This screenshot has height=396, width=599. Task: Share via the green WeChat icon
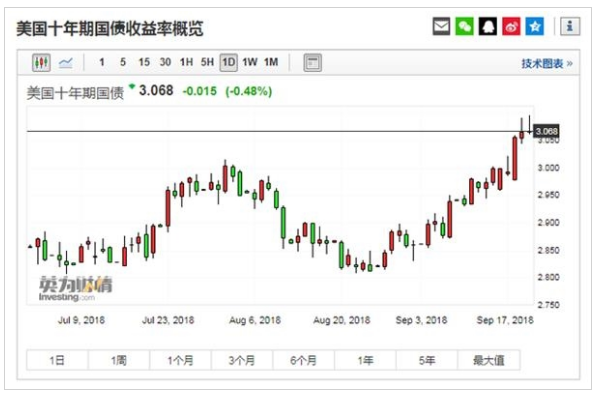pos(465,26)
